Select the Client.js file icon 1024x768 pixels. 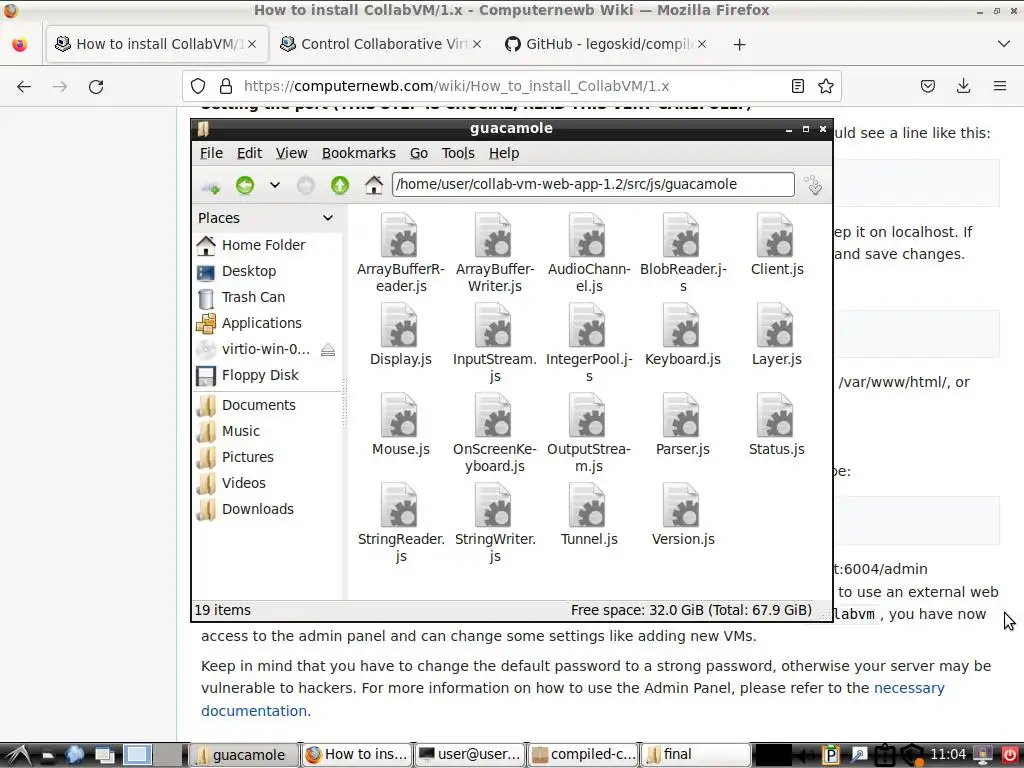tap(776, 236)
